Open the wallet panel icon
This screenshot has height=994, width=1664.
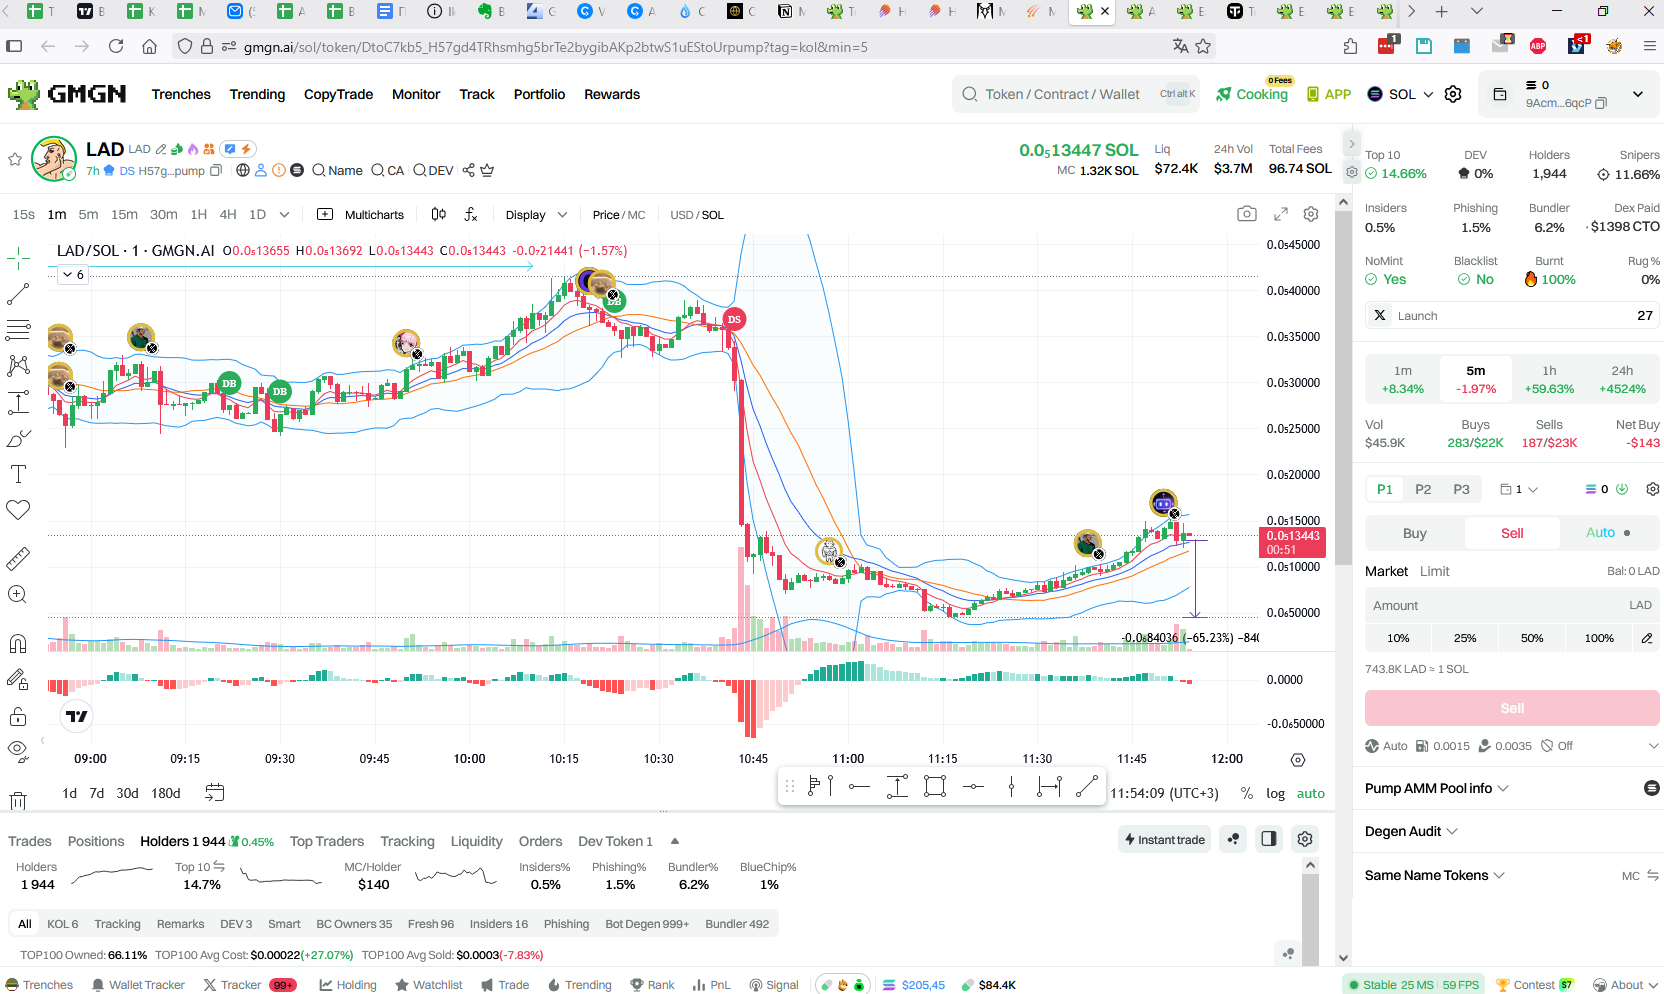click(x=1500, y=94)
